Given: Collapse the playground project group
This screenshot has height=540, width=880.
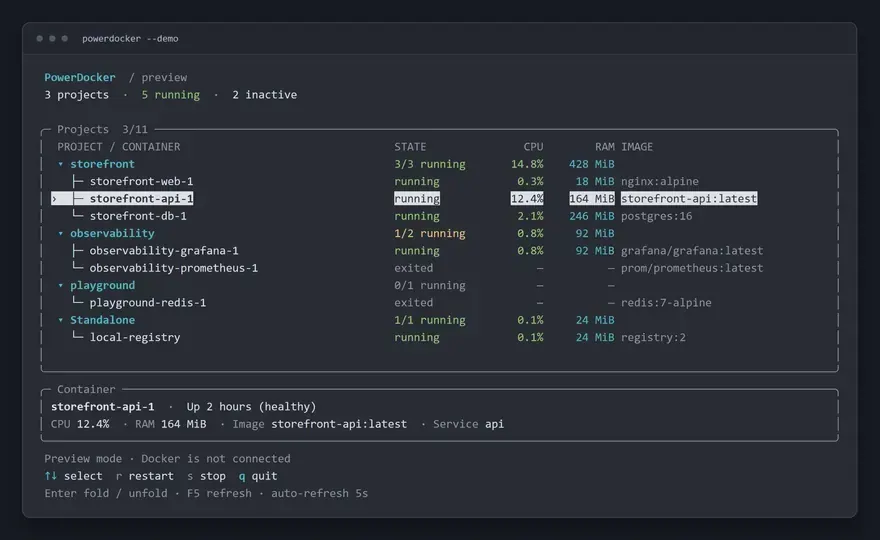Looking at the screenshot, I should [x=61, y=286].
